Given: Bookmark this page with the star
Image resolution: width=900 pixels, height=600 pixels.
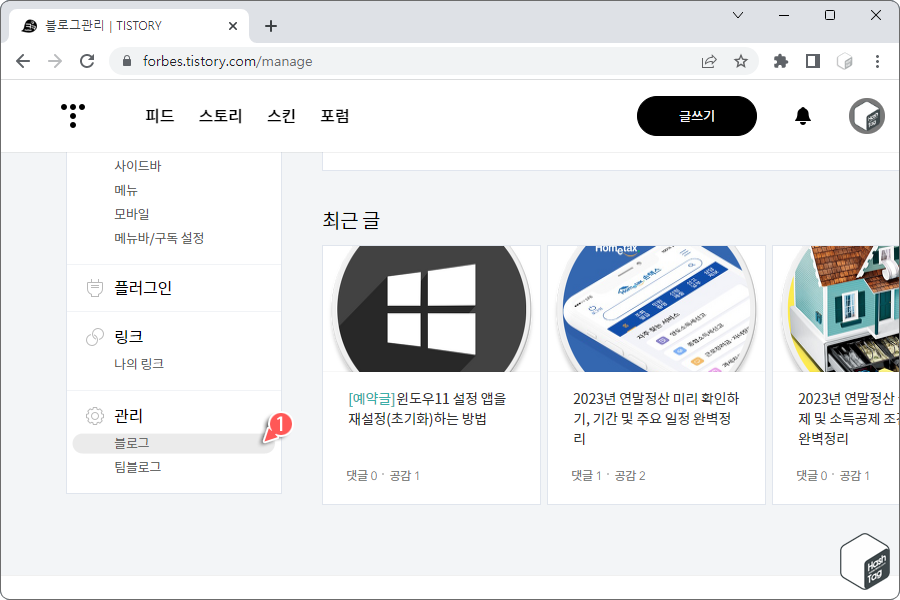Looking at the screenshot, I should 741,61.
